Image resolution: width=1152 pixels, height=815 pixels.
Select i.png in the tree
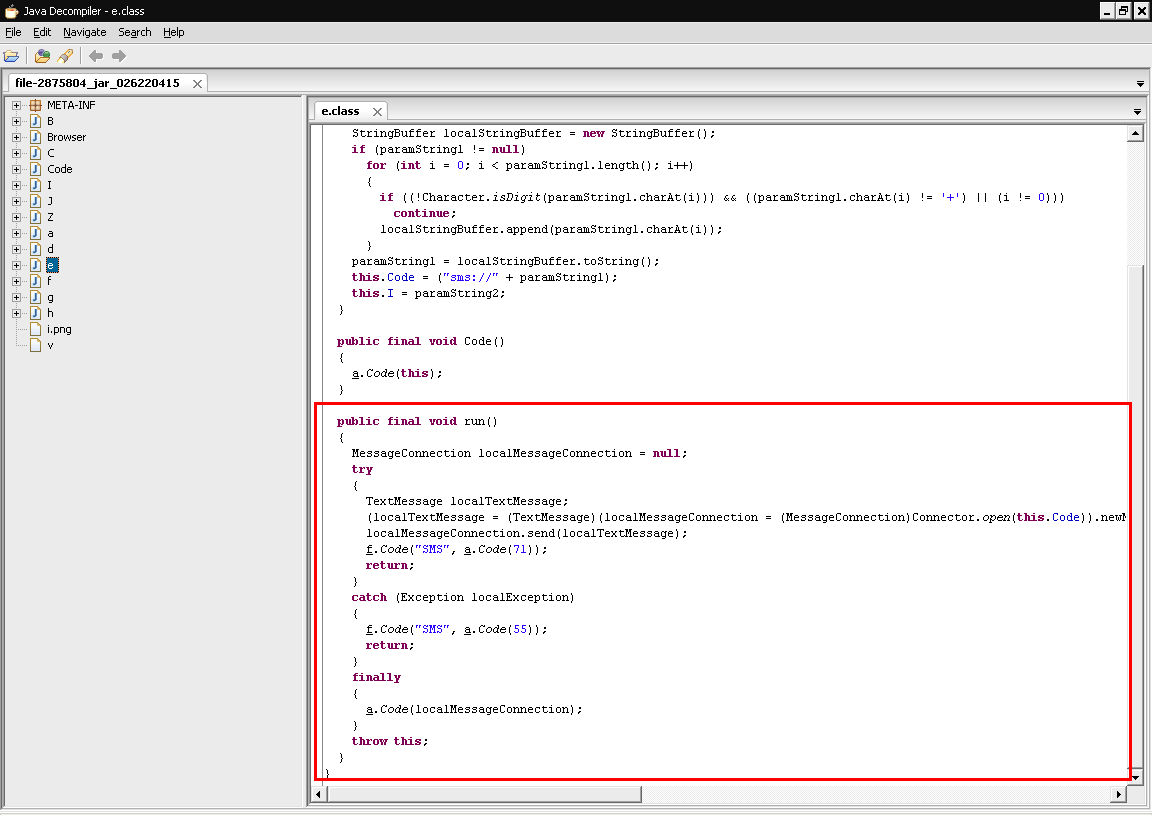tap(59, 329)
